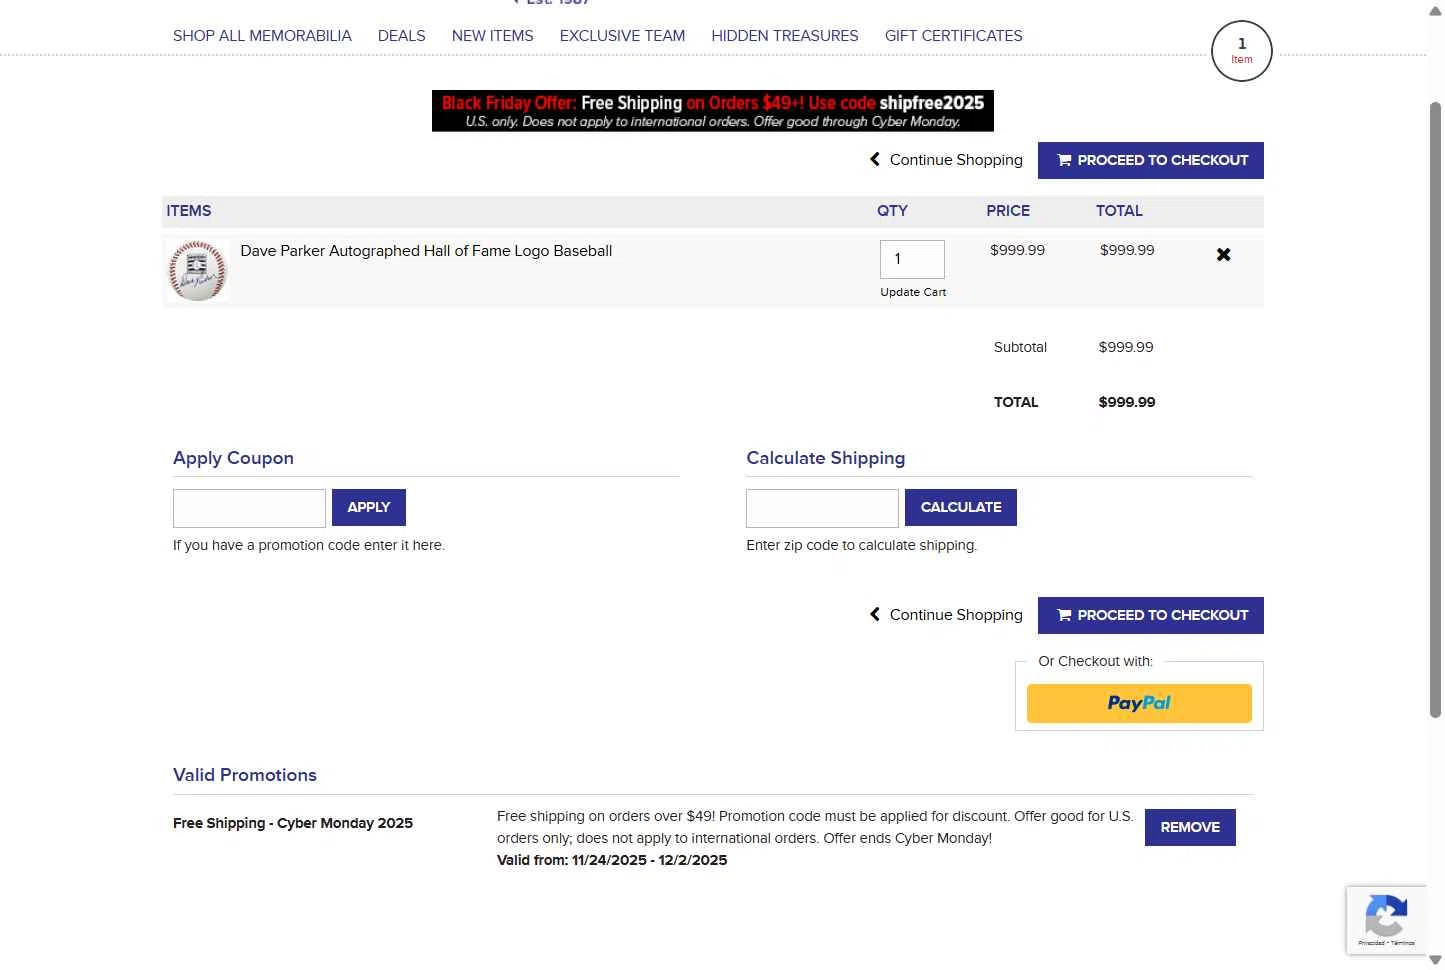Click top Continue Shopping link
This screenshot has height=970, width=1445.
[x=946, y=160]
